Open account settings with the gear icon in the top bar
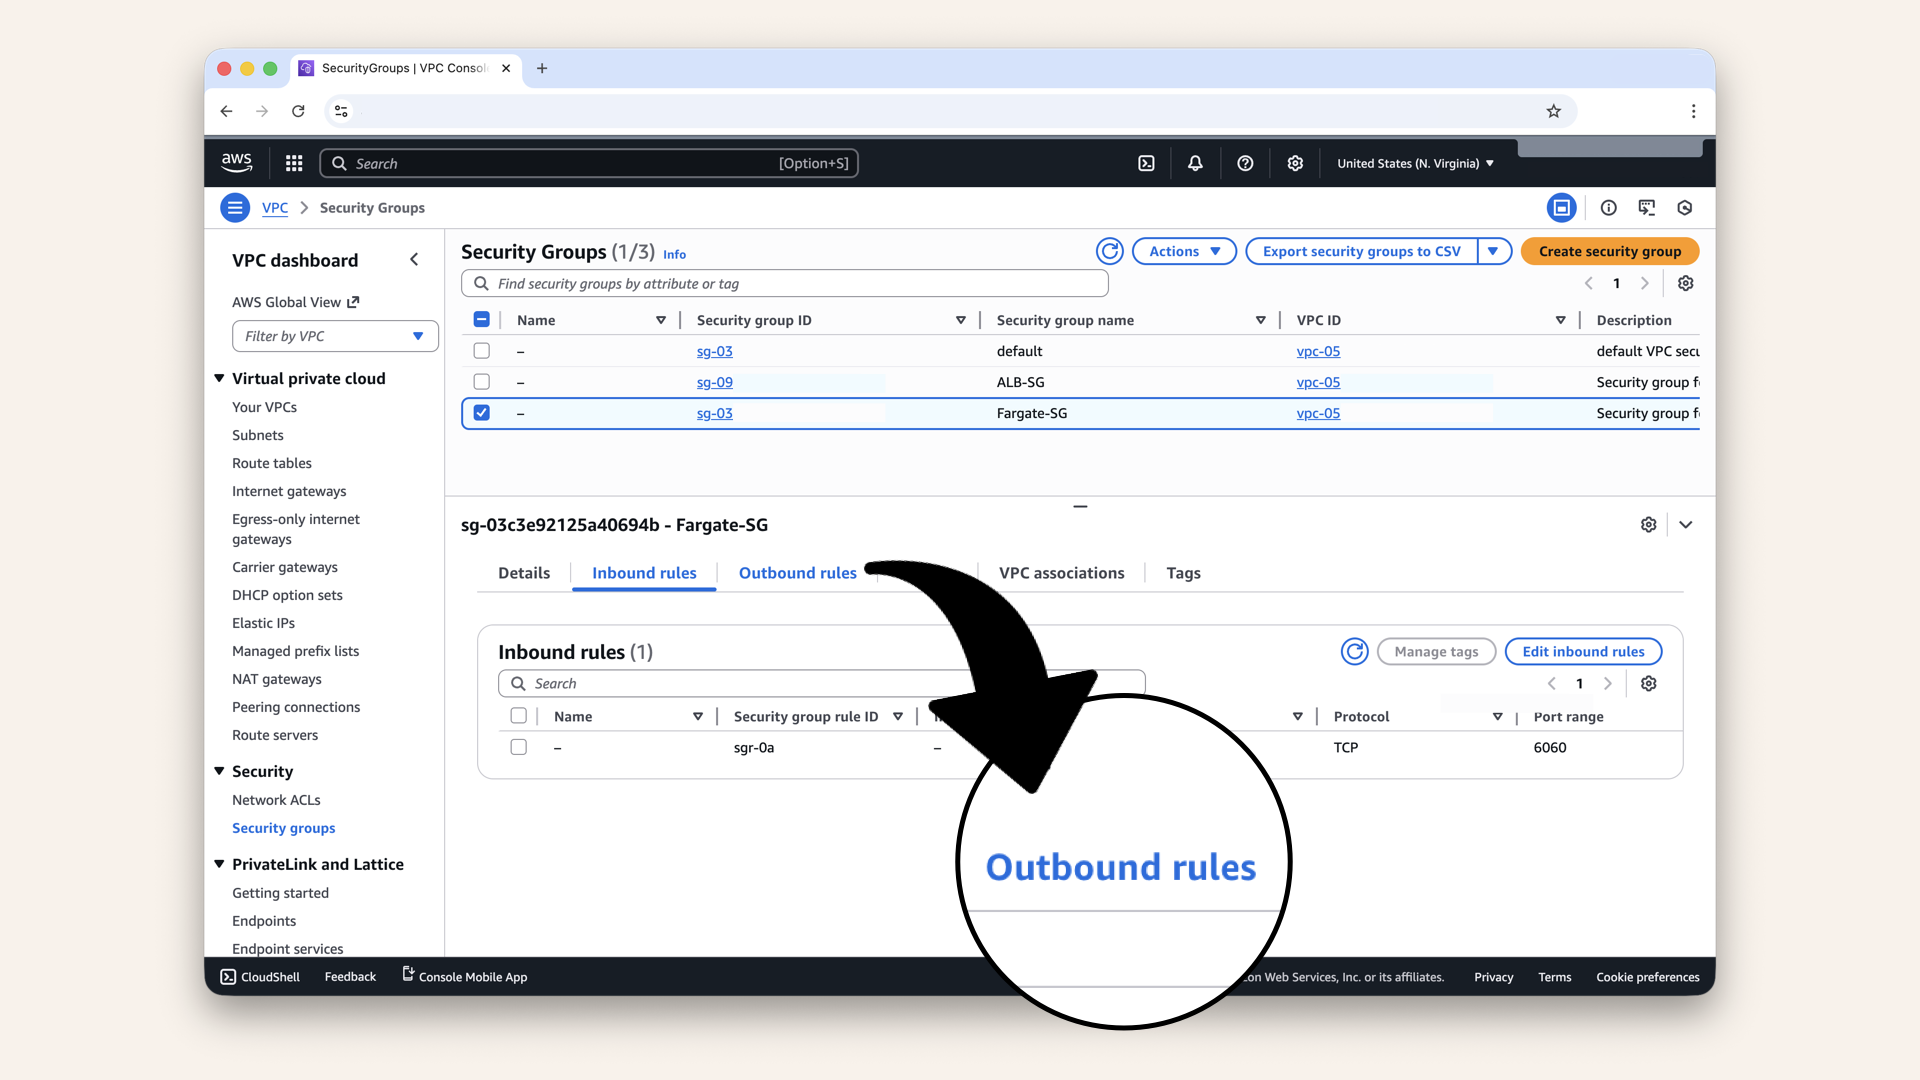This screenshot has height=1080, width=1920. 1295,162
